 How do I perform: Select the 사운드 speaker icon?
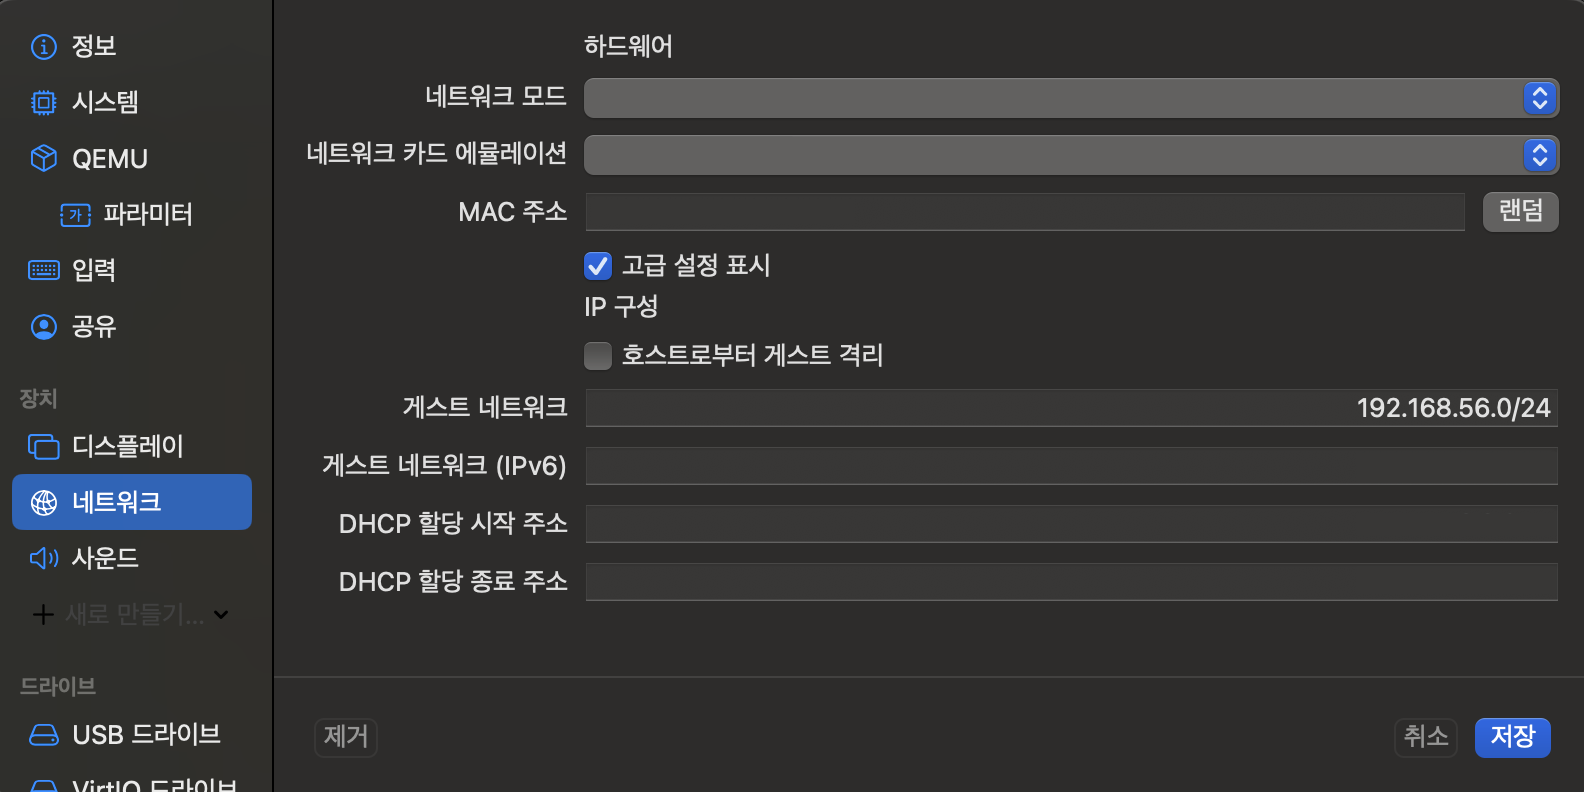pos(44,558)
